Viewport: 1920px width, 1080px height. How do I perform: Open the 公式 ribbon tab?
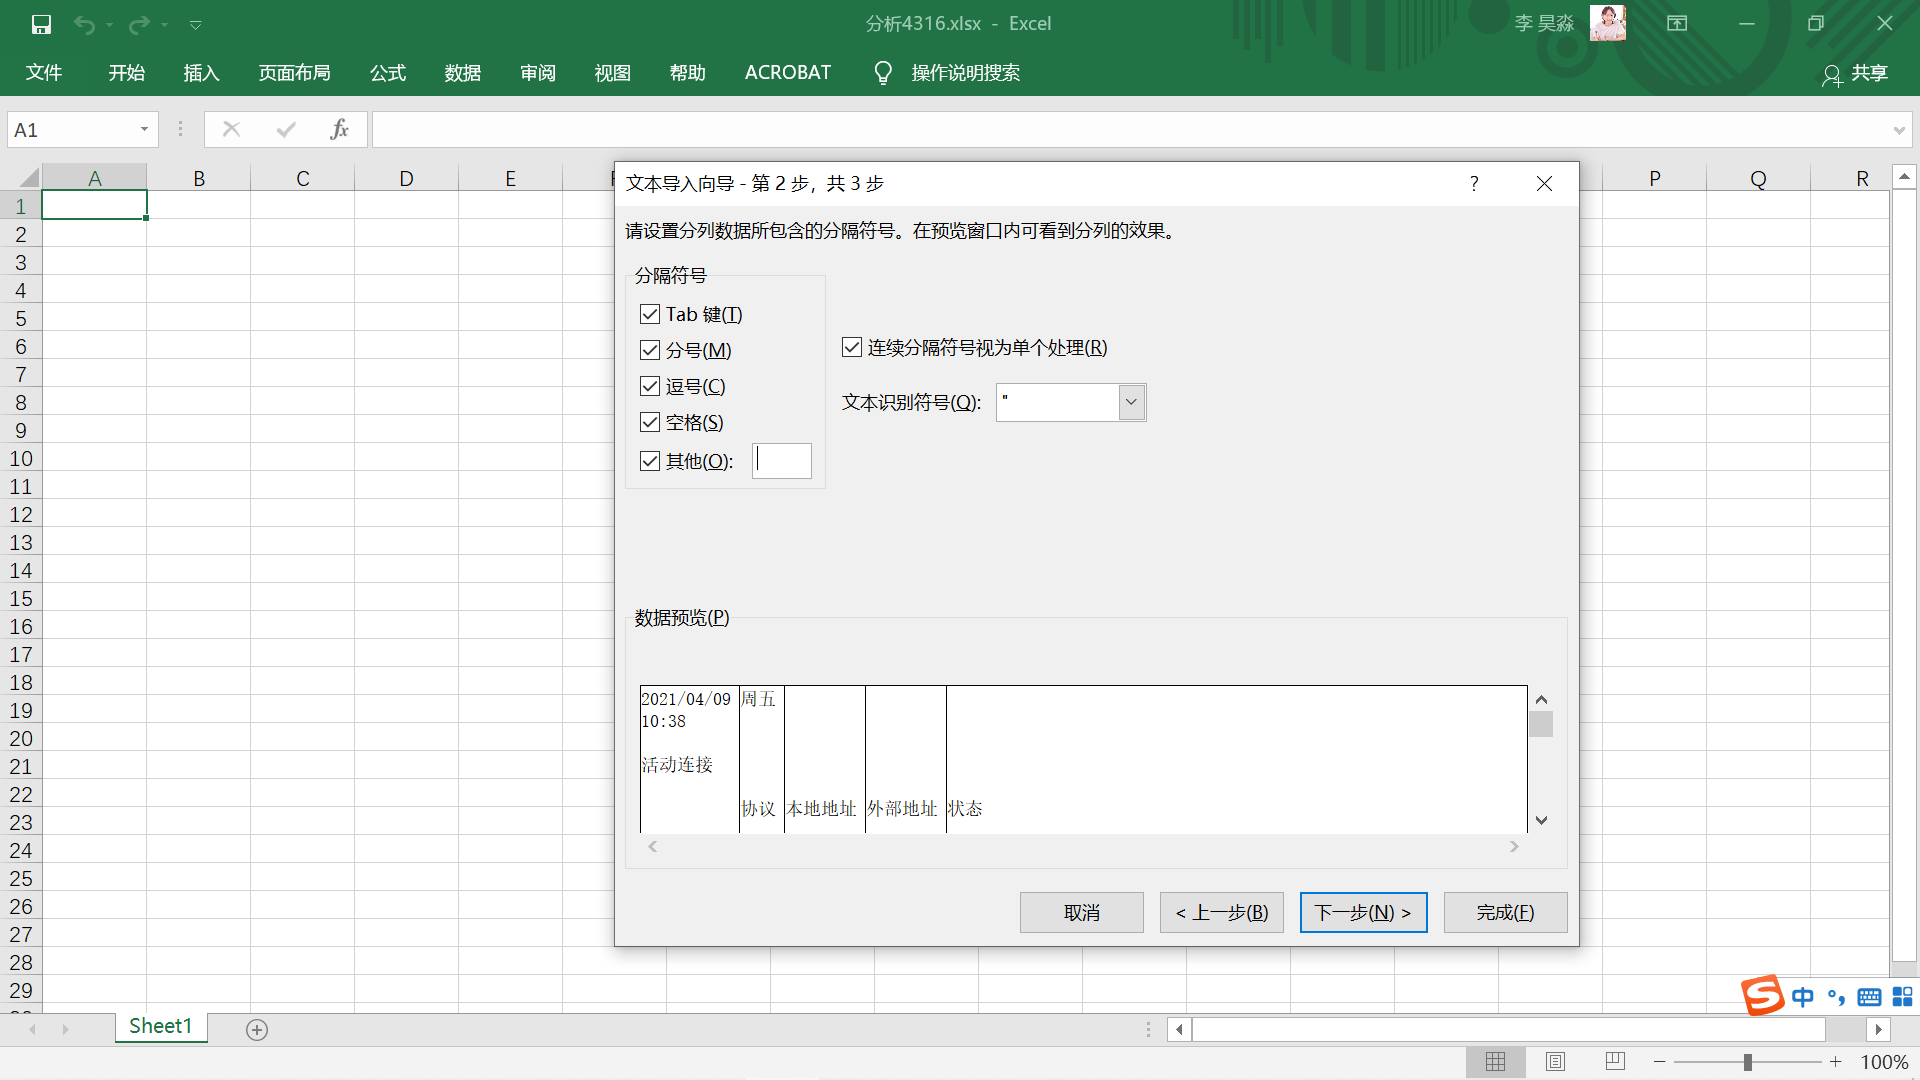pyautogui.click(x=388, y=72)
